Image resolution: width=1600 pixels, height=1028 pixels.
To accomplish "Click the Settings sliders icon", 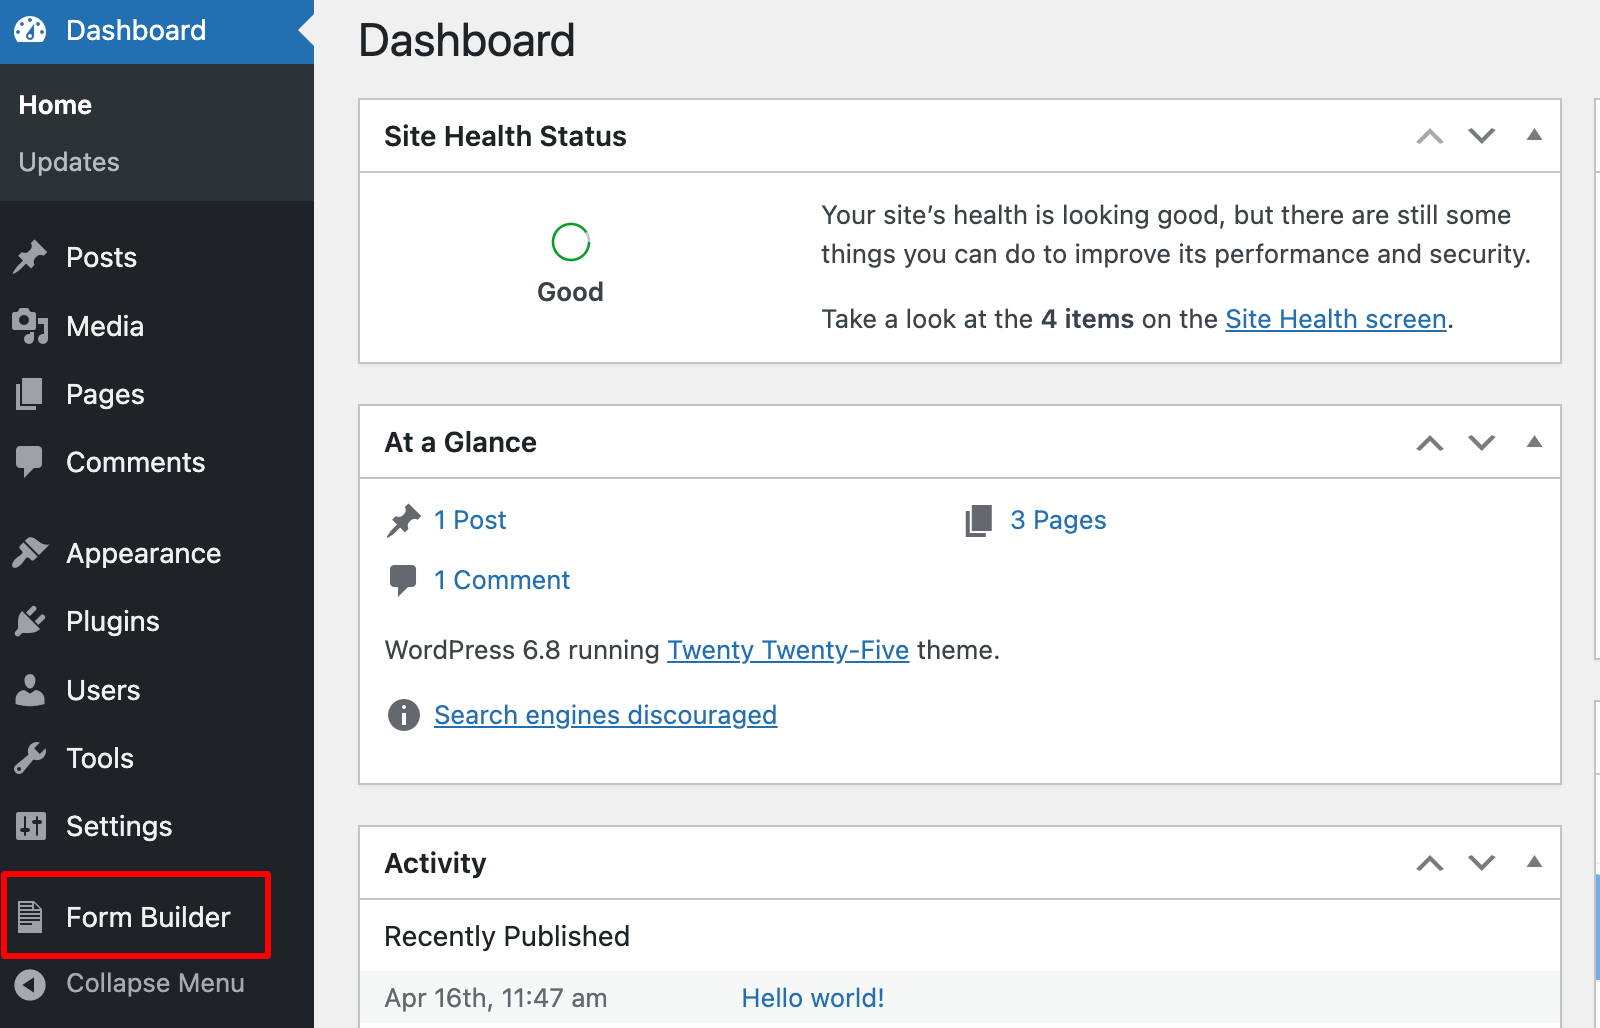I will pyautogui.click(x=30, y=826).
